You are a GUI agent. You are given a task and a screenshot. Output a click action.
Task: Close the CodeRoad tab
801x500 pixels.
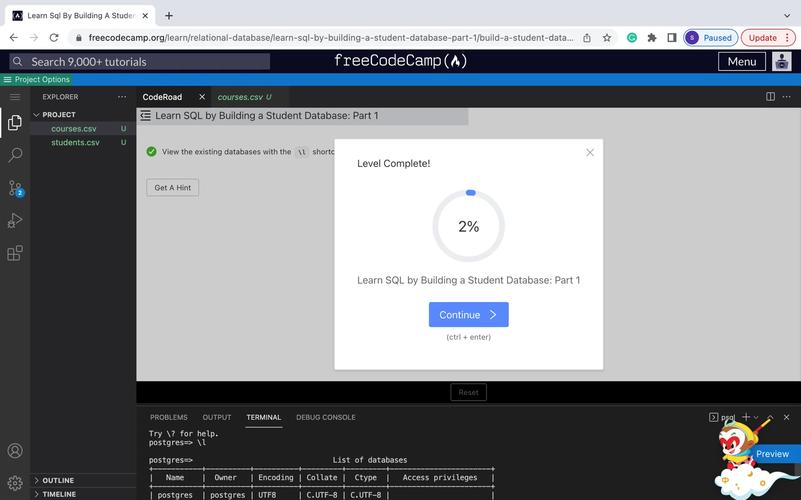(202, 97)
